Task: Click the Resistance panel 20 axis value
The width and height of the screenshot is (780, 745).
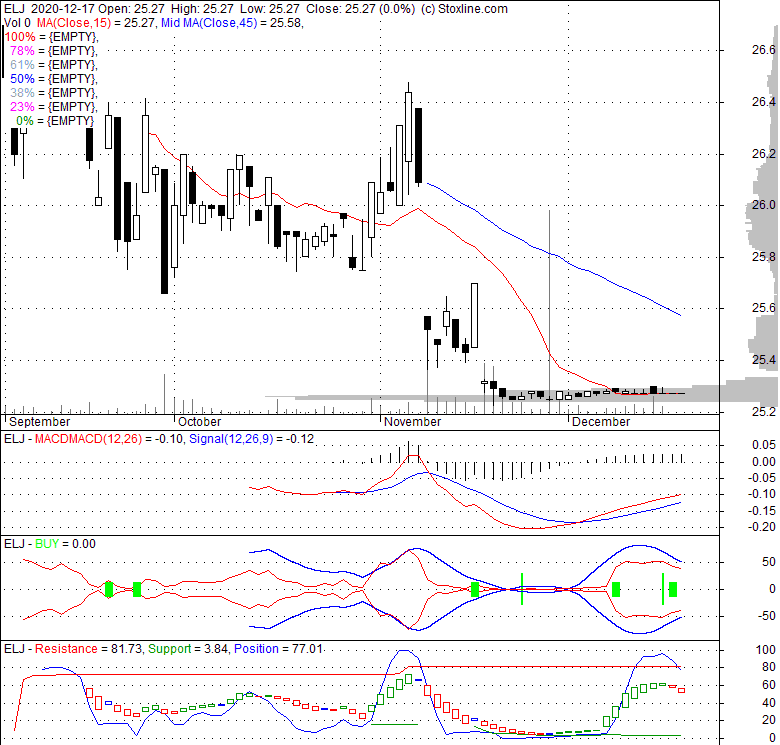Action: point(769,720)
